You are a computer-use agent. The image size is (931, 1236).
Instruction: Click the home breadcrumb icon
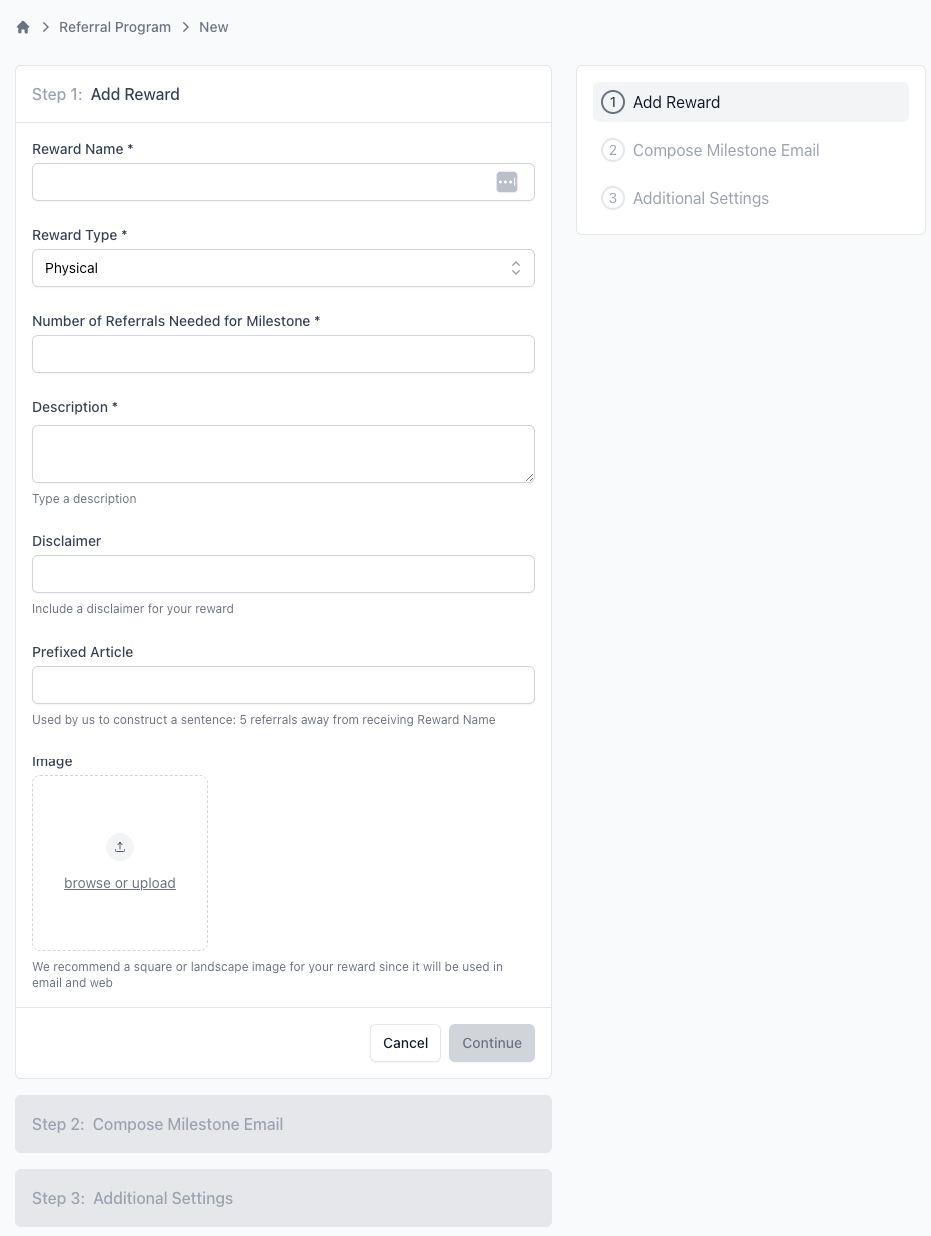point(23,27)
